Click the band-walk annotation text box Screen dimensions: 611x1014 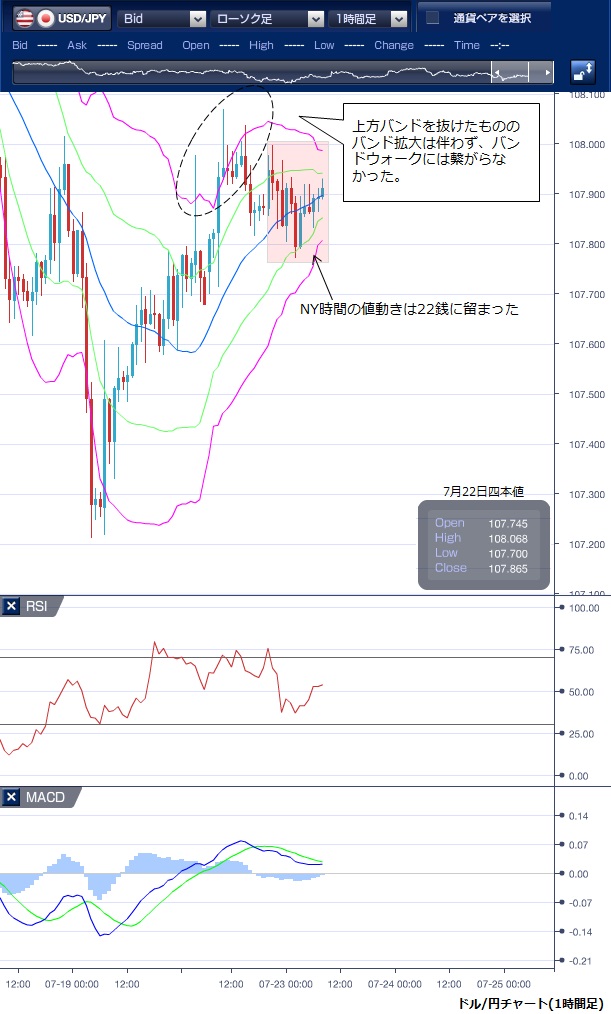pyautogui.click(x=440, y=151)
